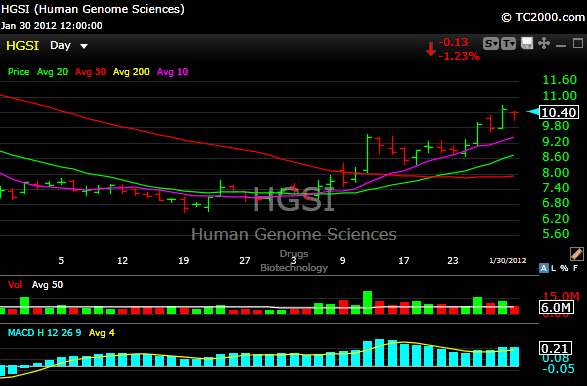Click the save floppy disk icon
This screenshot has height=386, width=587.
coord(527,43)
